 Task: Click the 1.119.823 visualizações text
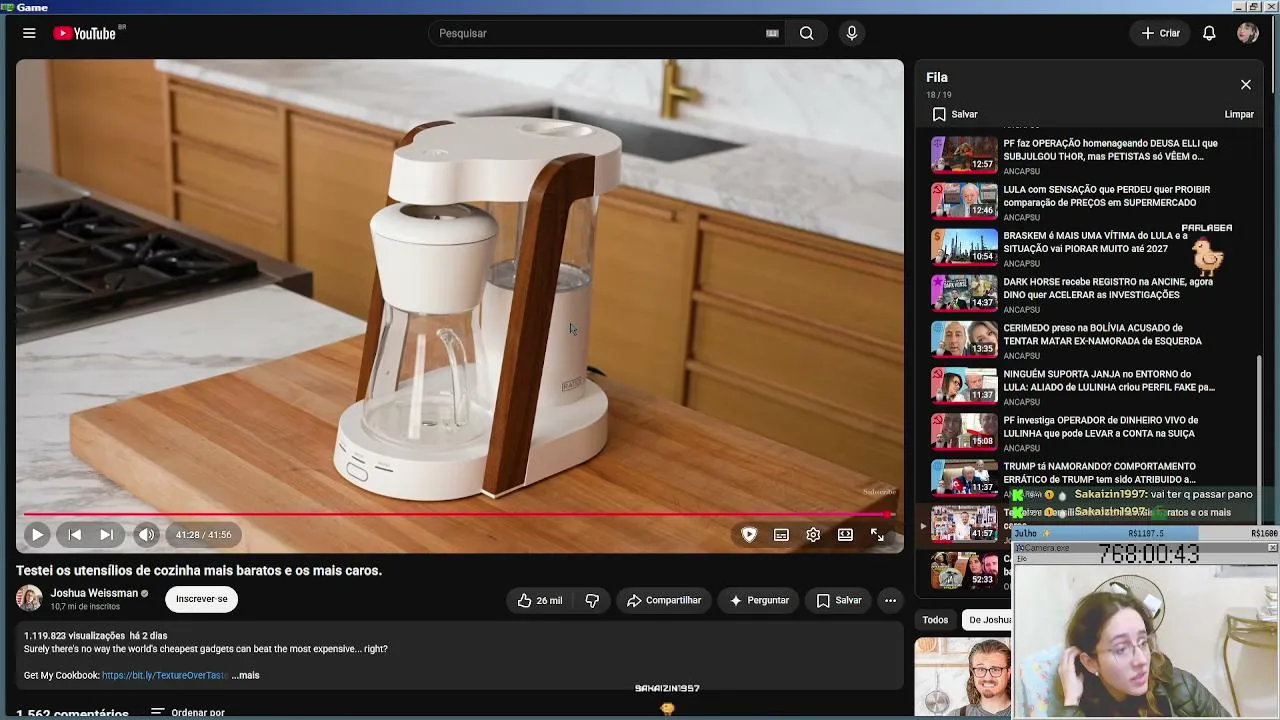pyautogui.click(x=74, y=636)
